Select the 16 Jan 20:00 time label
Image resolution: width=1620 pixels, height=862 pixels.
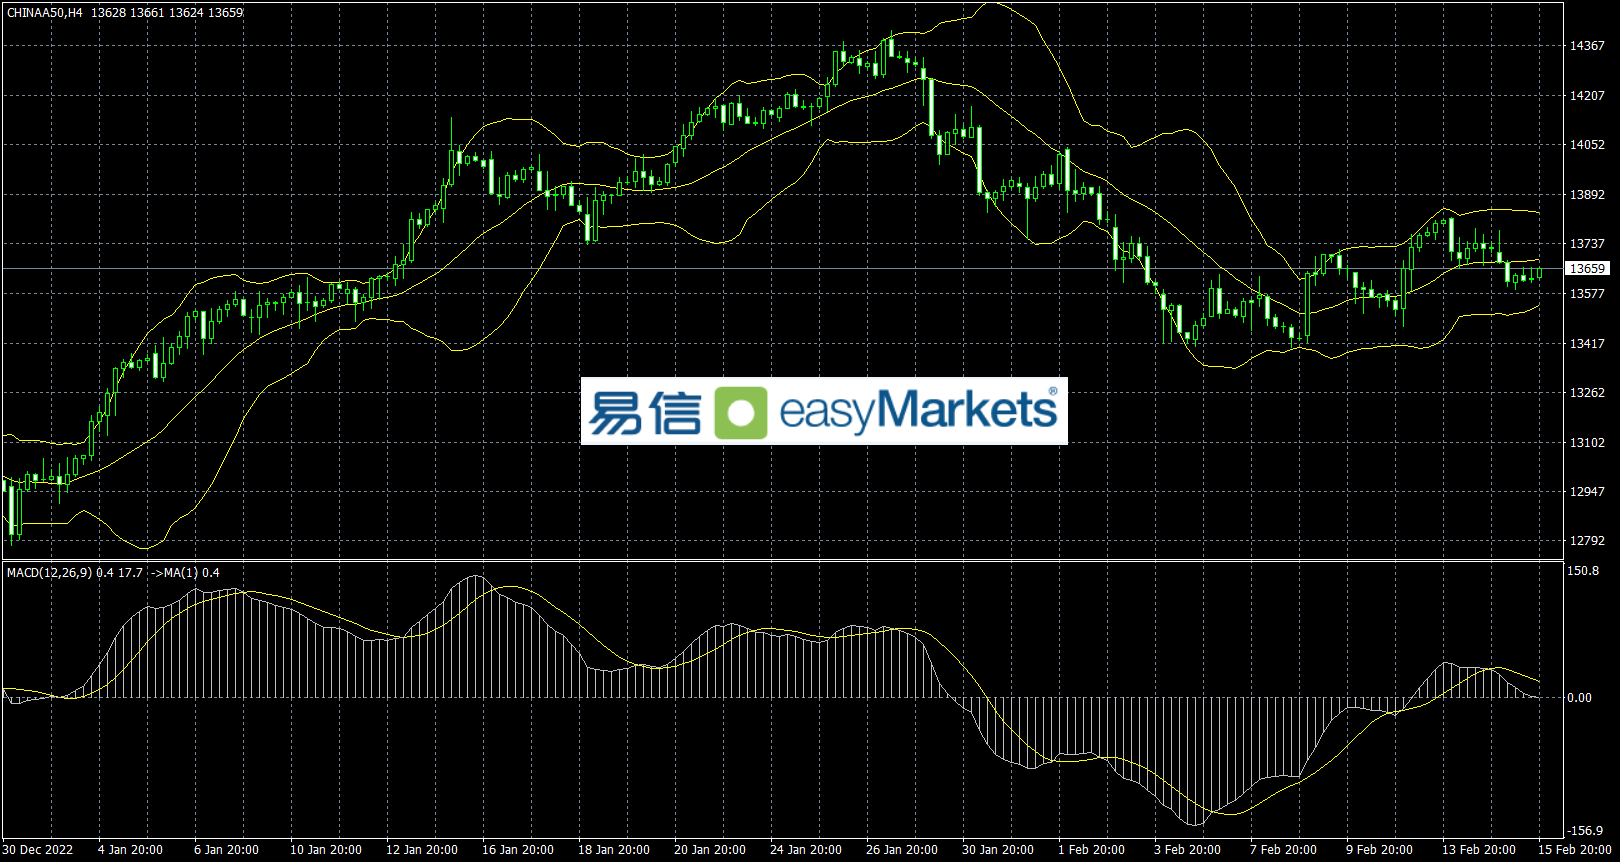pyautogui.click(x=518, y=850)
